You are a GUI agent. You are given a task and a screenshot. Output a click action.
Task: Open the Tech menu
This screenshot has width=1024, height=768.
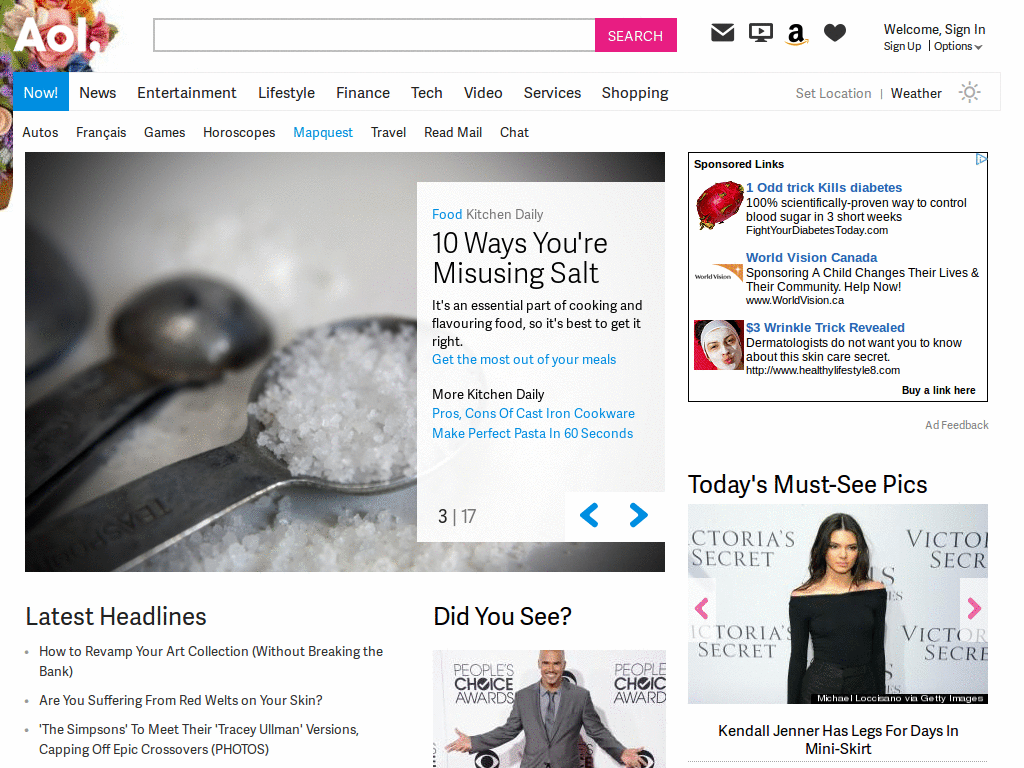coord(426,93)
